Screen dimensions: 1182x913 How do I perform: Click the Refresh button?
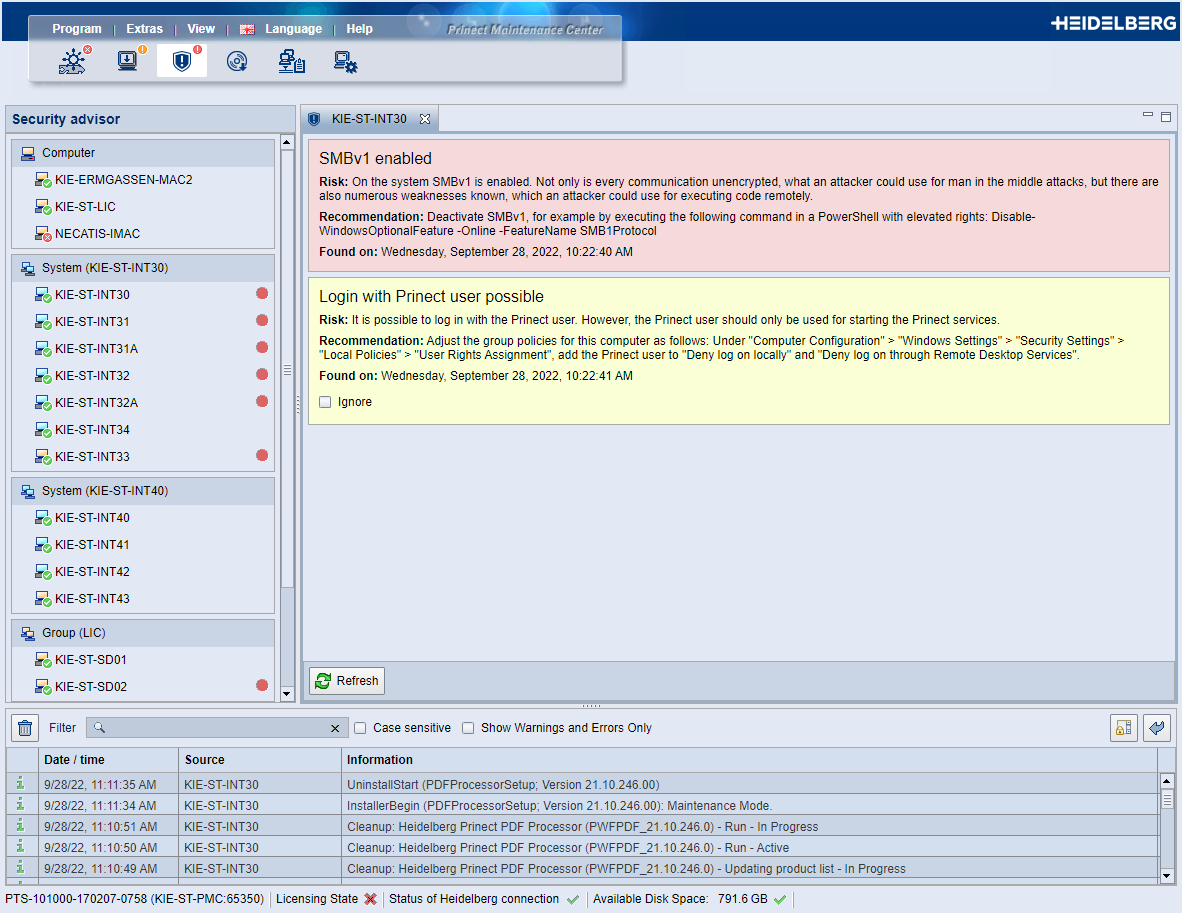346,680
